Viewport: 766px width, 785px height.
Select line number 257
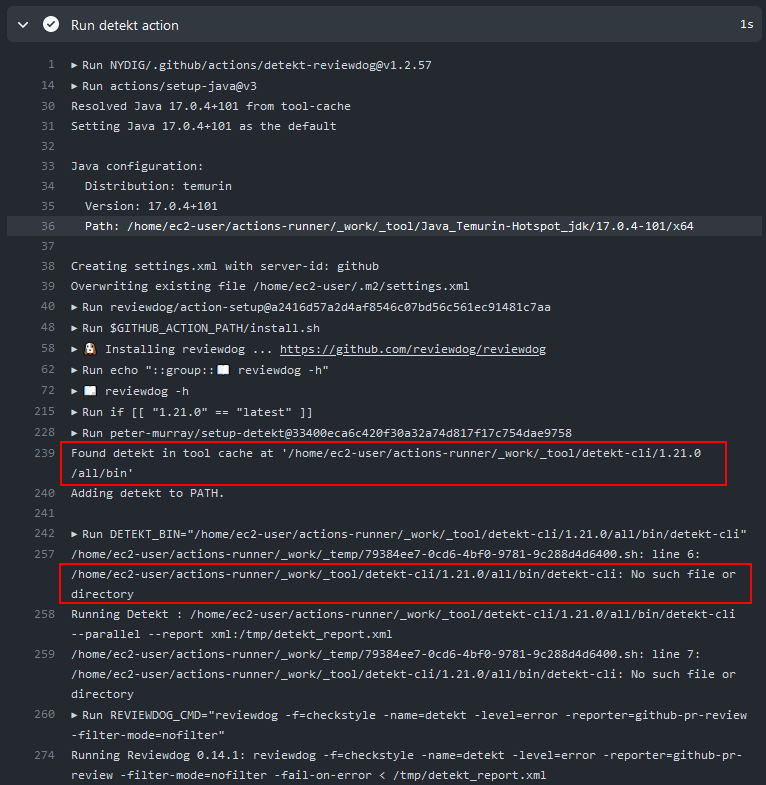tap(45, 554)
